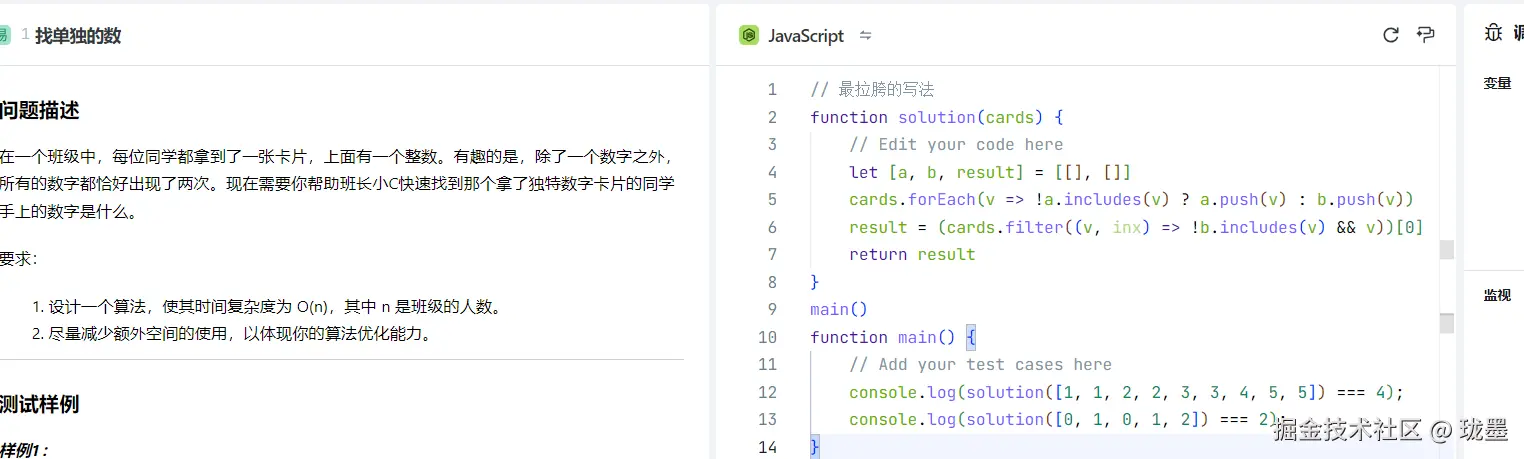Toggle breakpoint at line number 5
1524x459 pixels.
pos(771,199)
